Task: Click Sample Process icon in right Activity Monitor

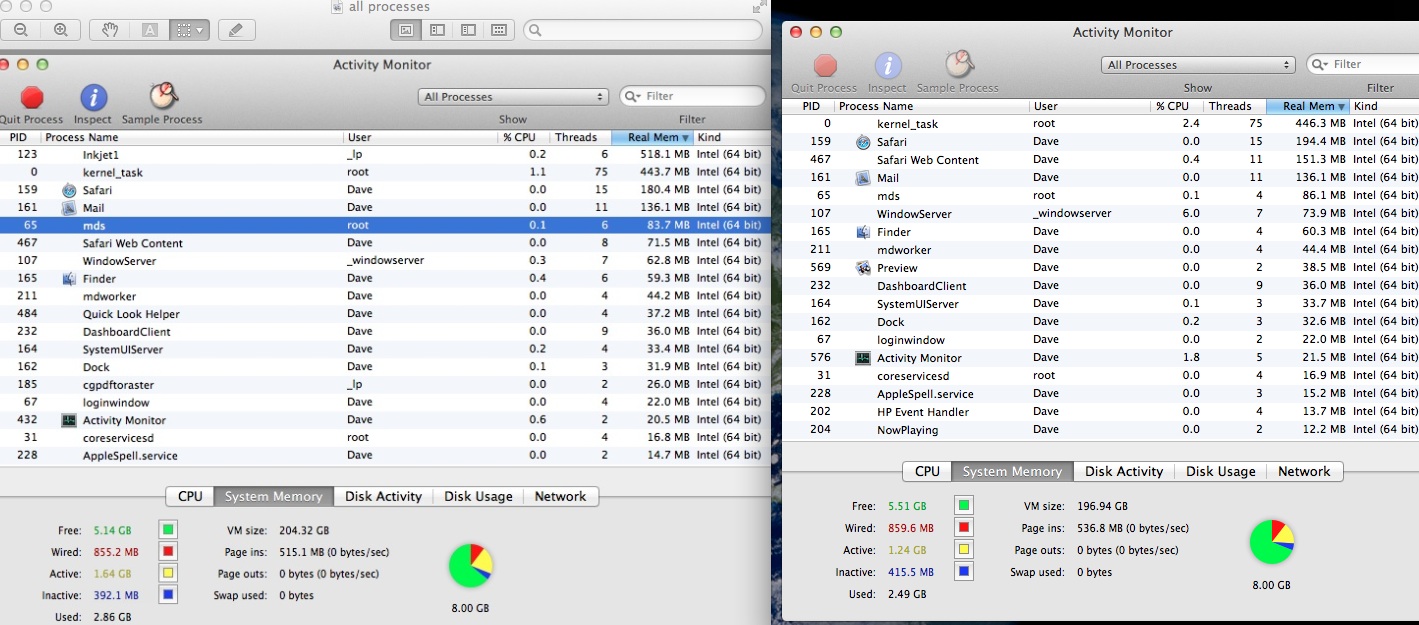Action: pyautogui.click(x=959, y=66)
